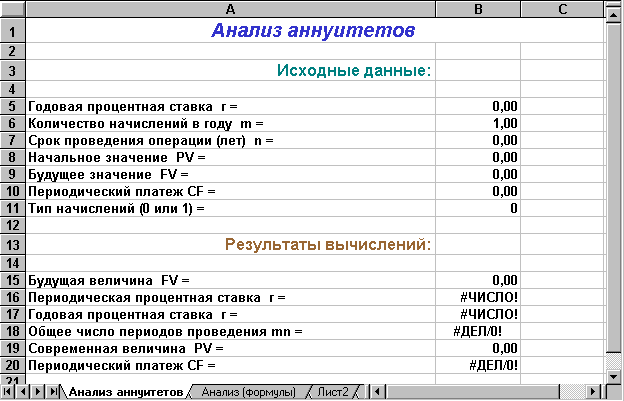This screenshot has width=624, height=401.
Task: Select column A header
Action: pyautogui.click(x=231, y=9)
